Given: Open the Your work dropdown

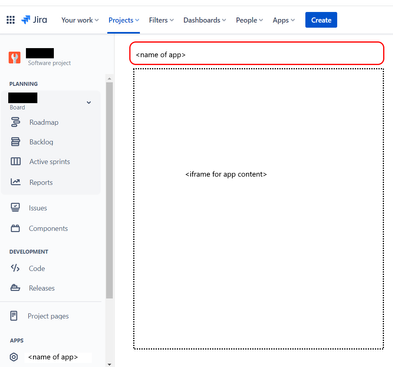Looking at the screenshot, I should point(80,20).
